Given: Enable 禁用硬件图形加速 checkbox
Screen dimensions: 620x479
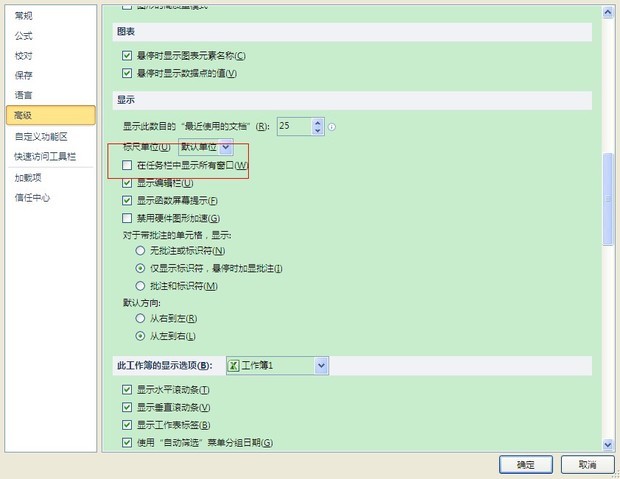Looking at the screenshot, I should point(127,218).
